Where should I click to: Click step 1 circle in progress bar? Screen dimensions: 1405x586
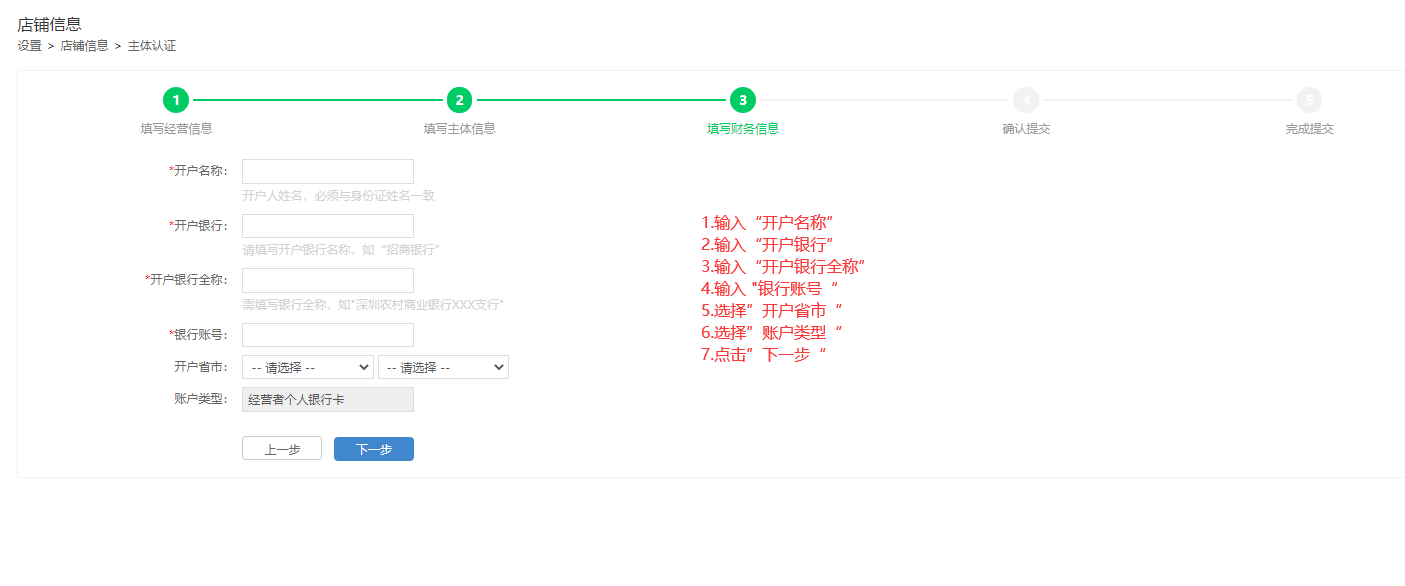176,100
